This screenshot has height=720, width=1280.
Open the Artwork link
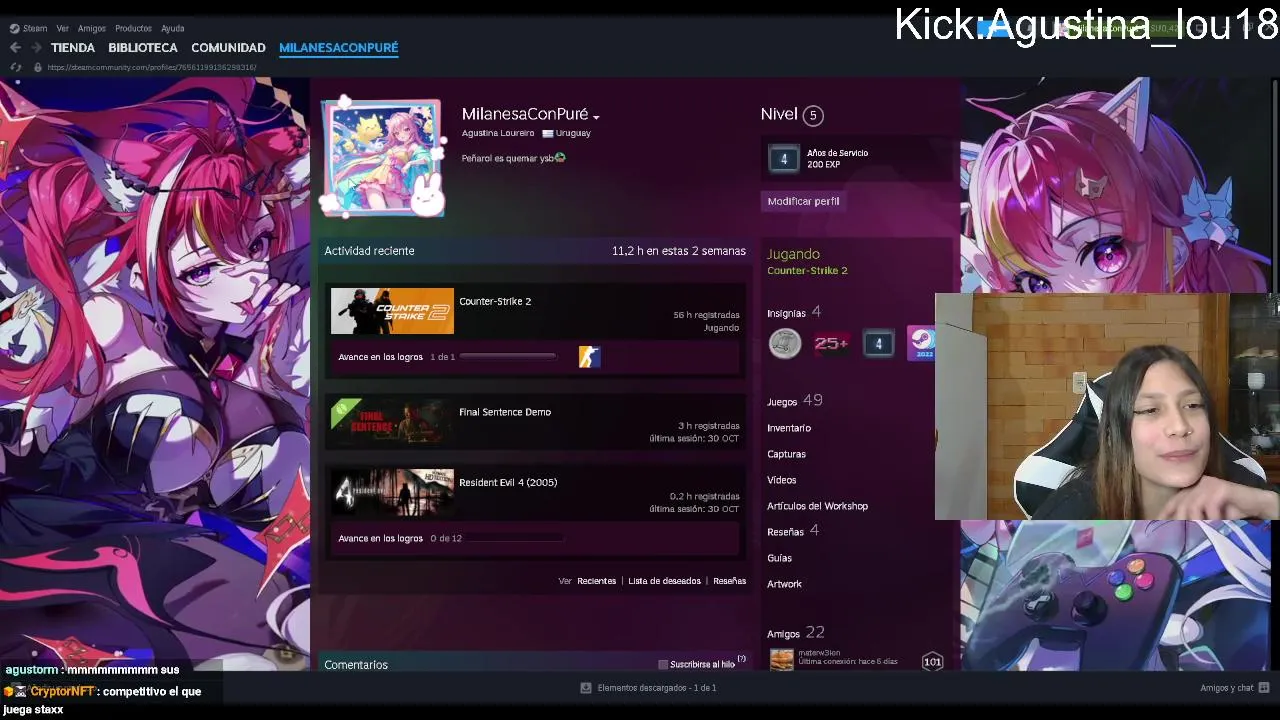[x=784, y=584]
